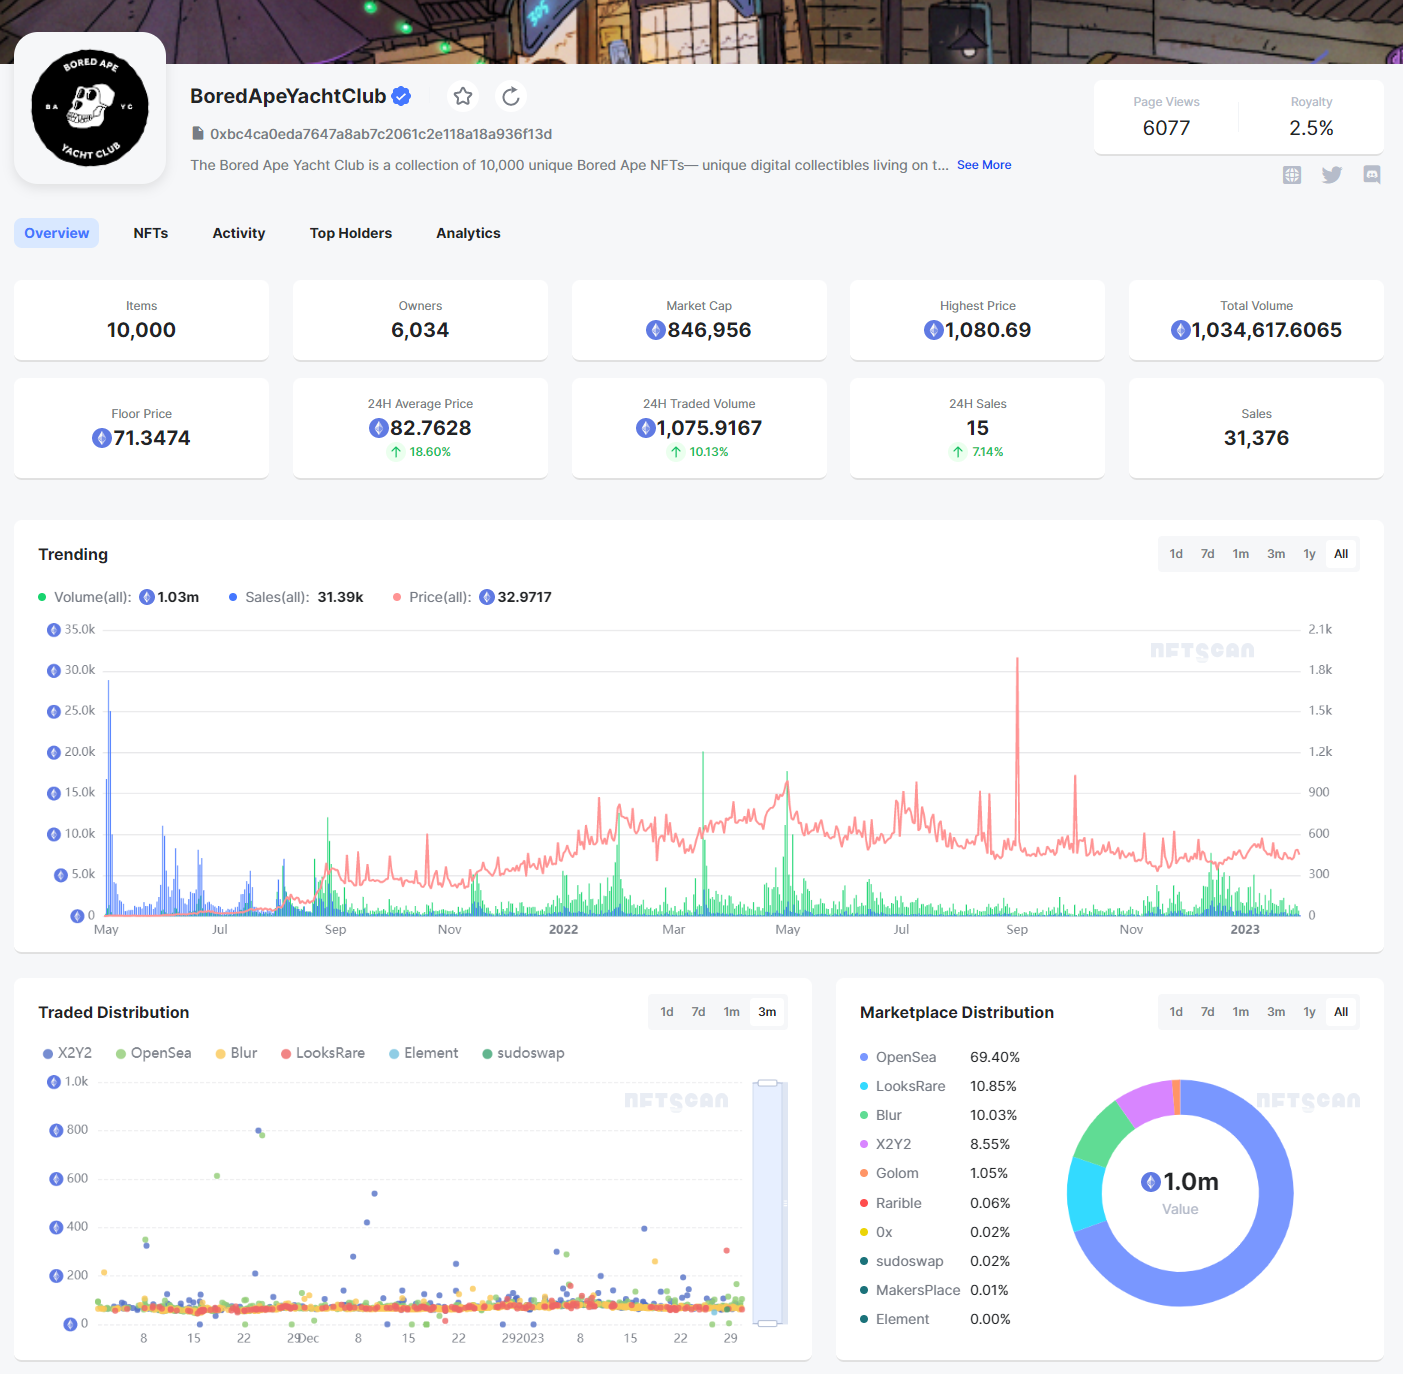Screen dimensions: 1403x1374
Task: Click the Total Volume 1,034,617.6065 card
Action: 1256,320
